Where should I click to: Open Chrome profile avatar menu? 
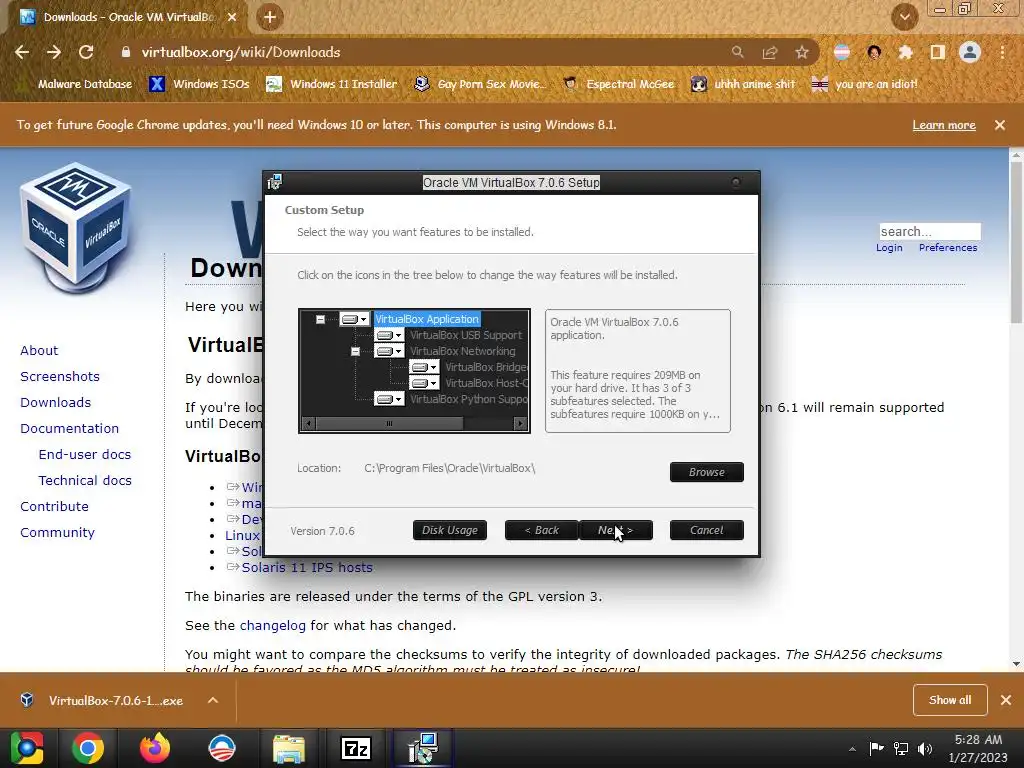970,52
